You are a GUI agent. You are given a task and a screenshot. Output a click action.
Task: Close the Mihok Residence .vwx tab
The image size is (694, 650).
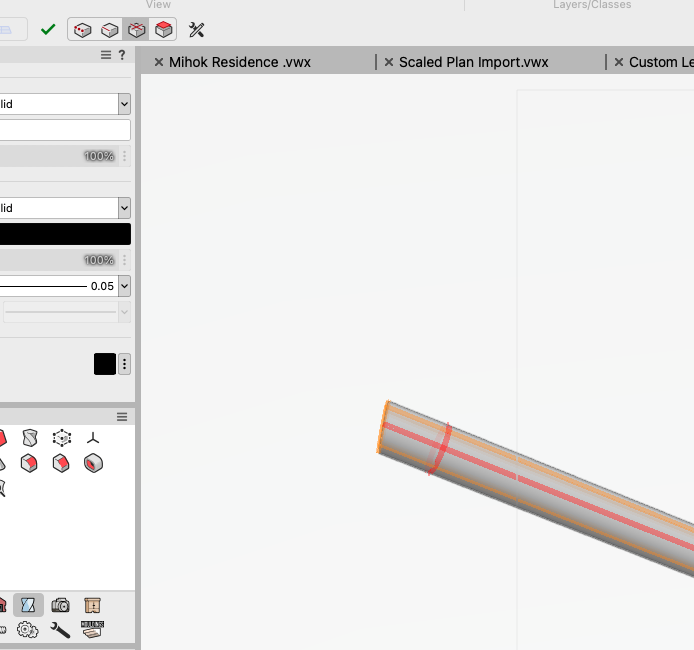click(158, 62)
